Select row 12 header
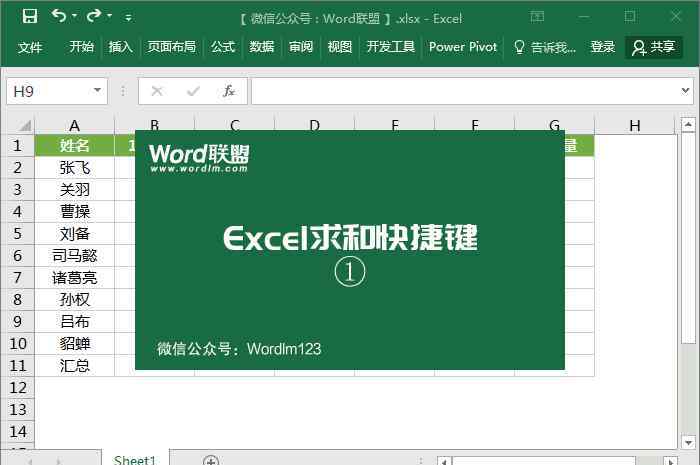 [x=18, y=387]
